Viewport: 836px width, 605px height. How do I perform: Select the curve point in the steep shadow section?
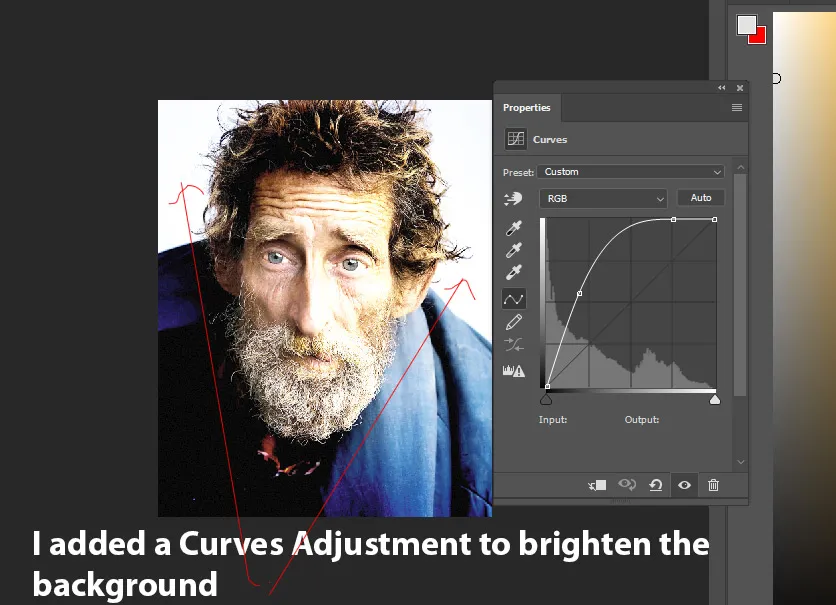tap(580, 294)
